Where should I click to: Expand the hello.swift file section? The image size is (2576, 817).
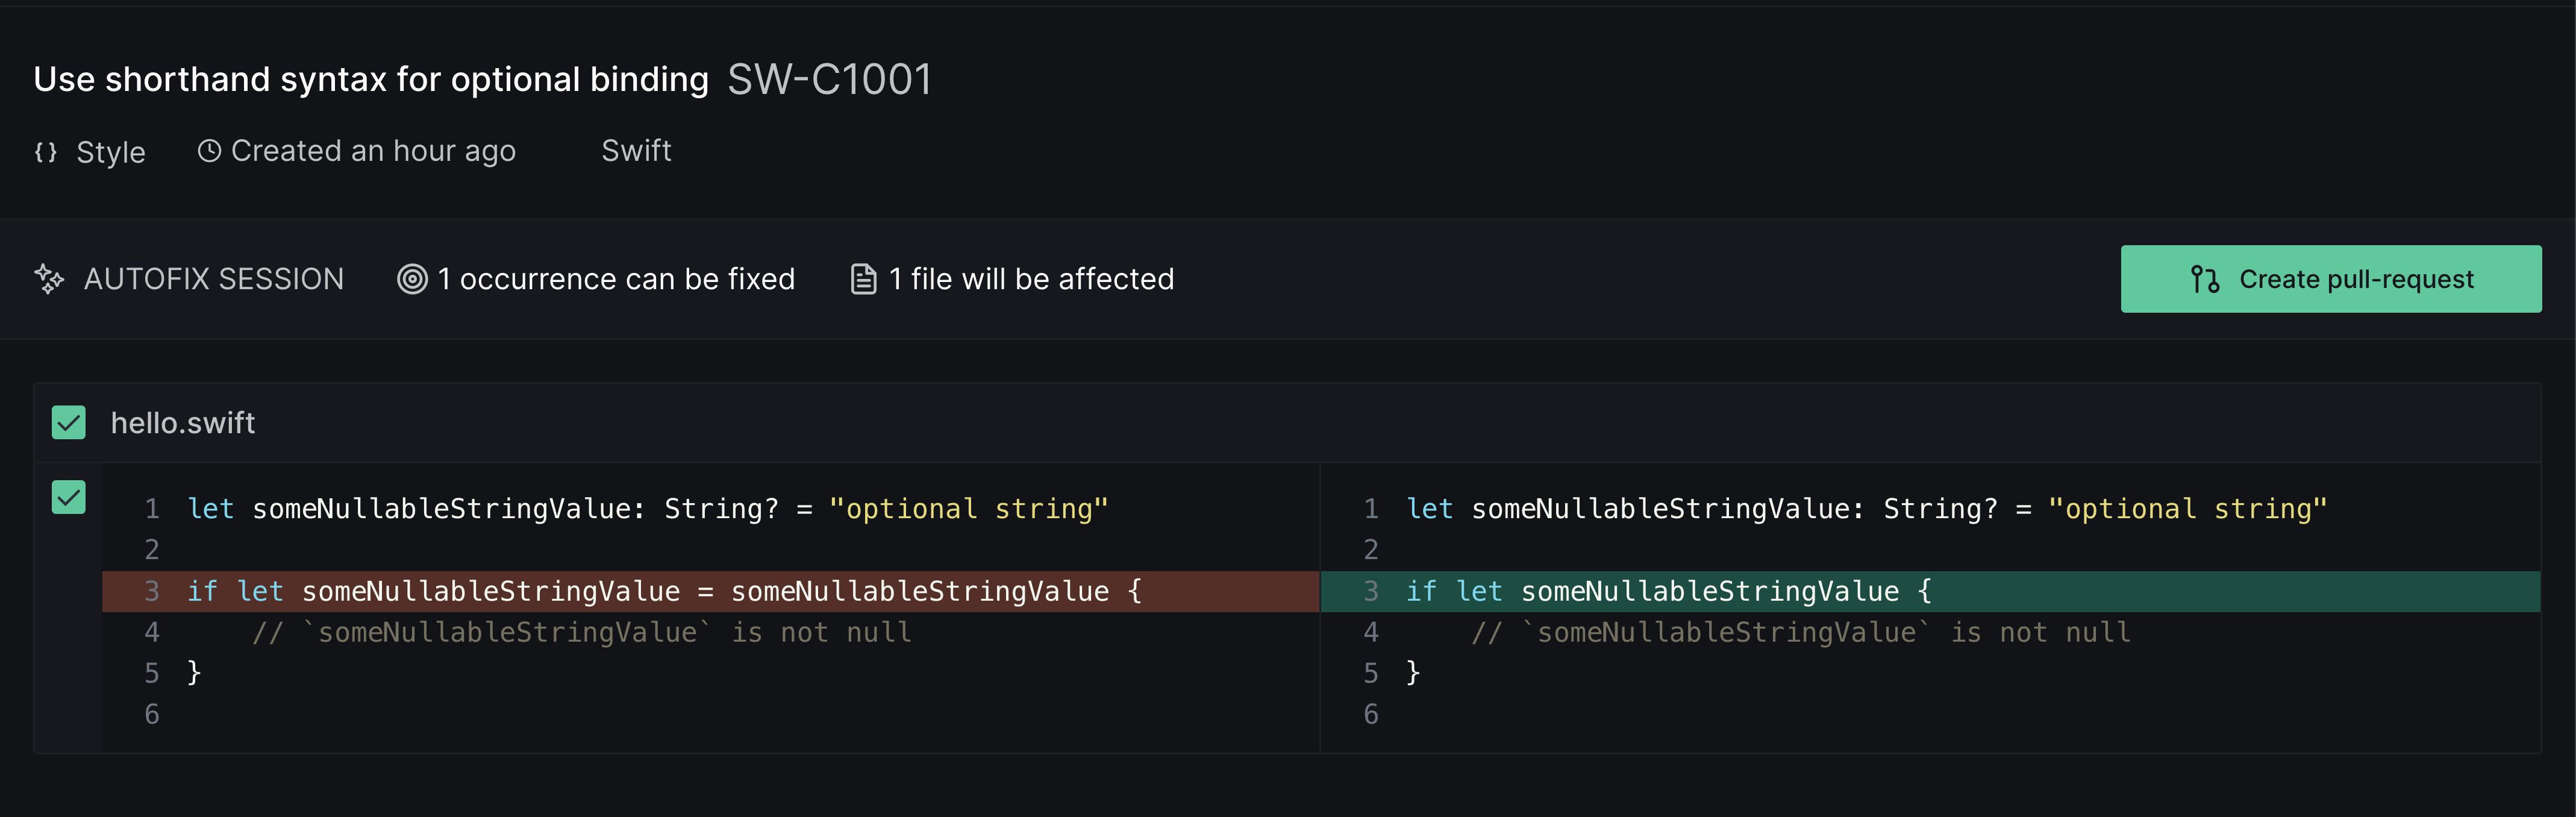pyautogui.click(x=183, y=422)
